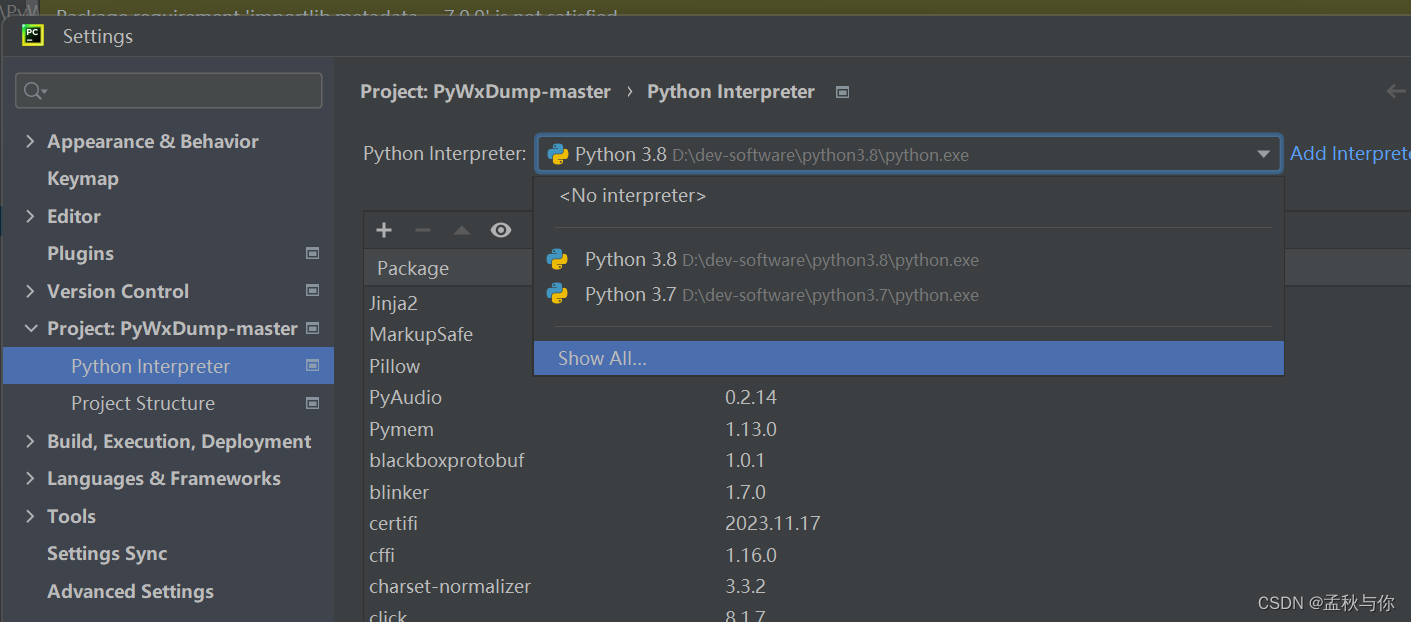Choose Python 3.7 in the interpreter list

[x=908, y=294]
